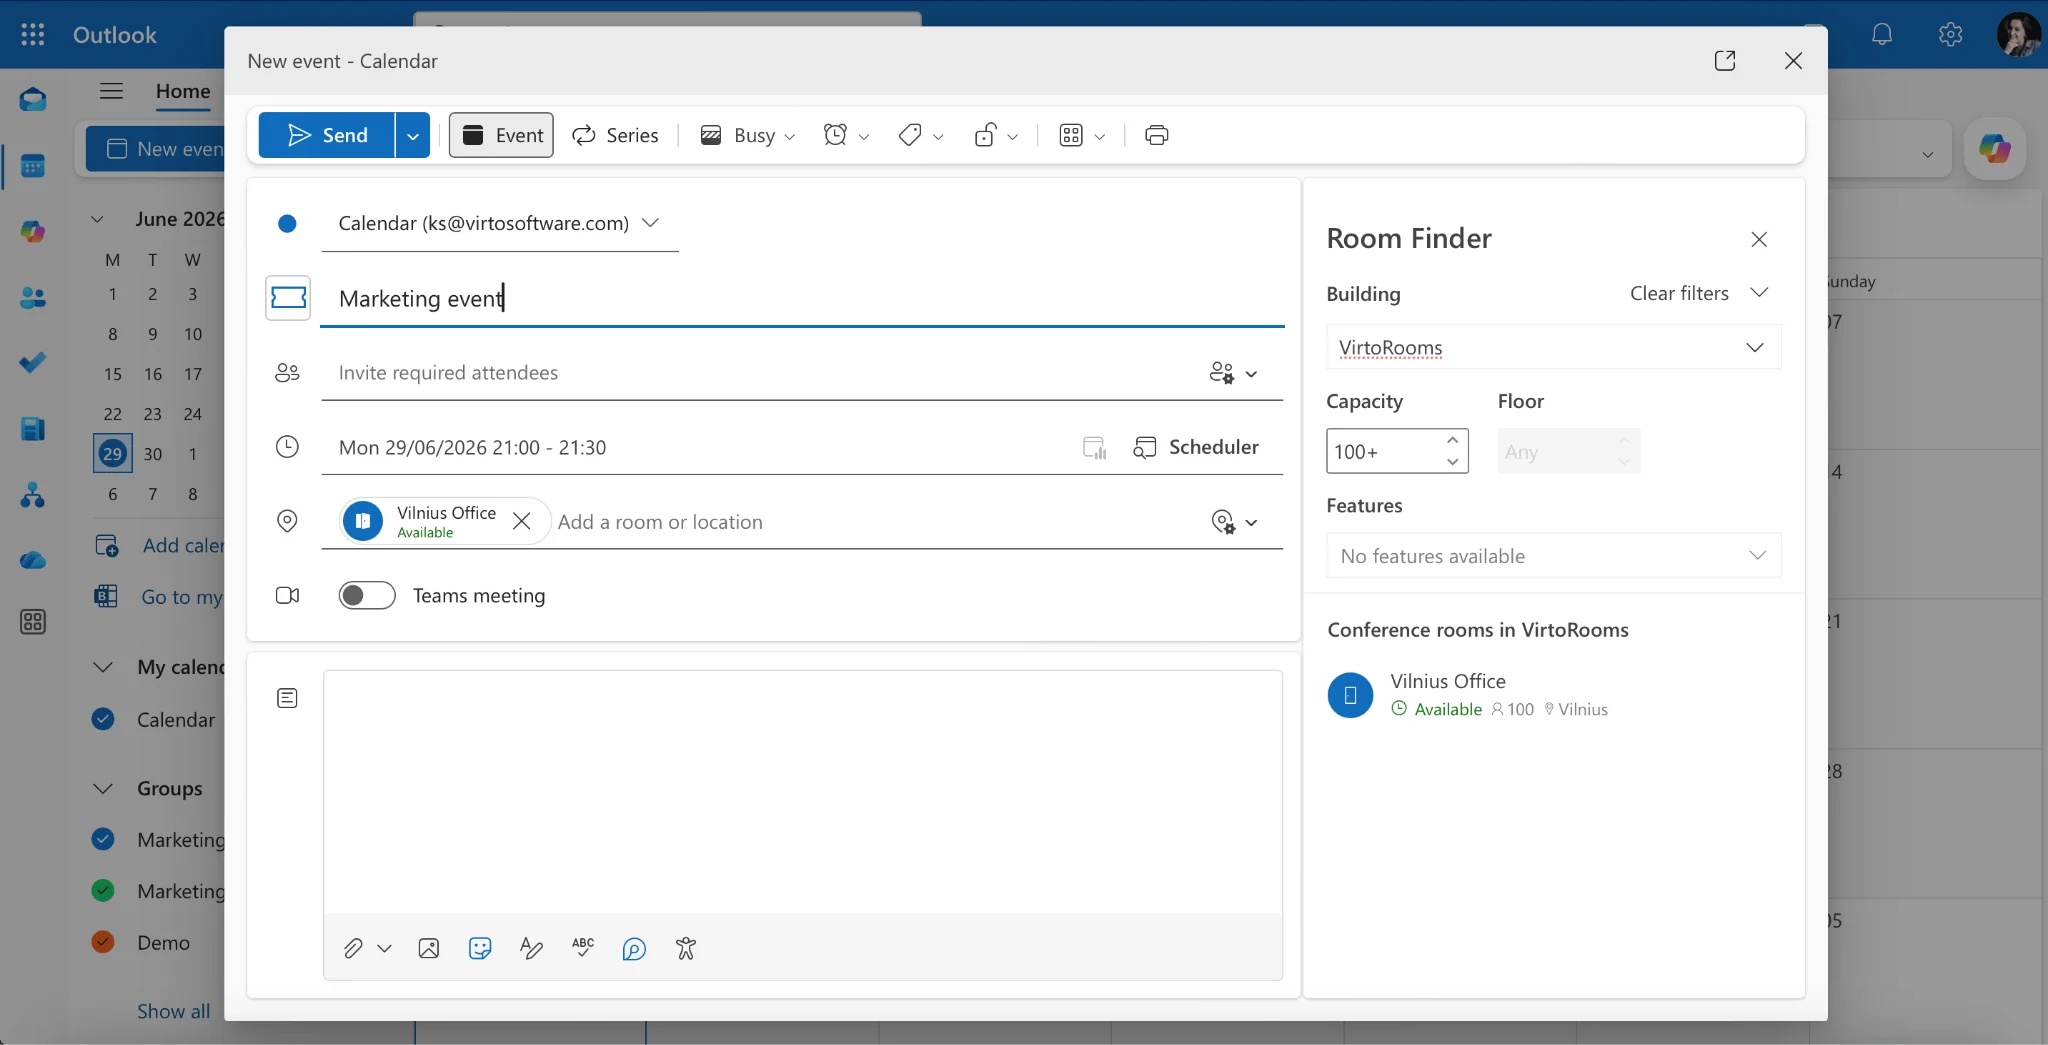Run the ABC spell check editor
Viewport: 2048px width, 1045px height.
click(x=583, y=948)
